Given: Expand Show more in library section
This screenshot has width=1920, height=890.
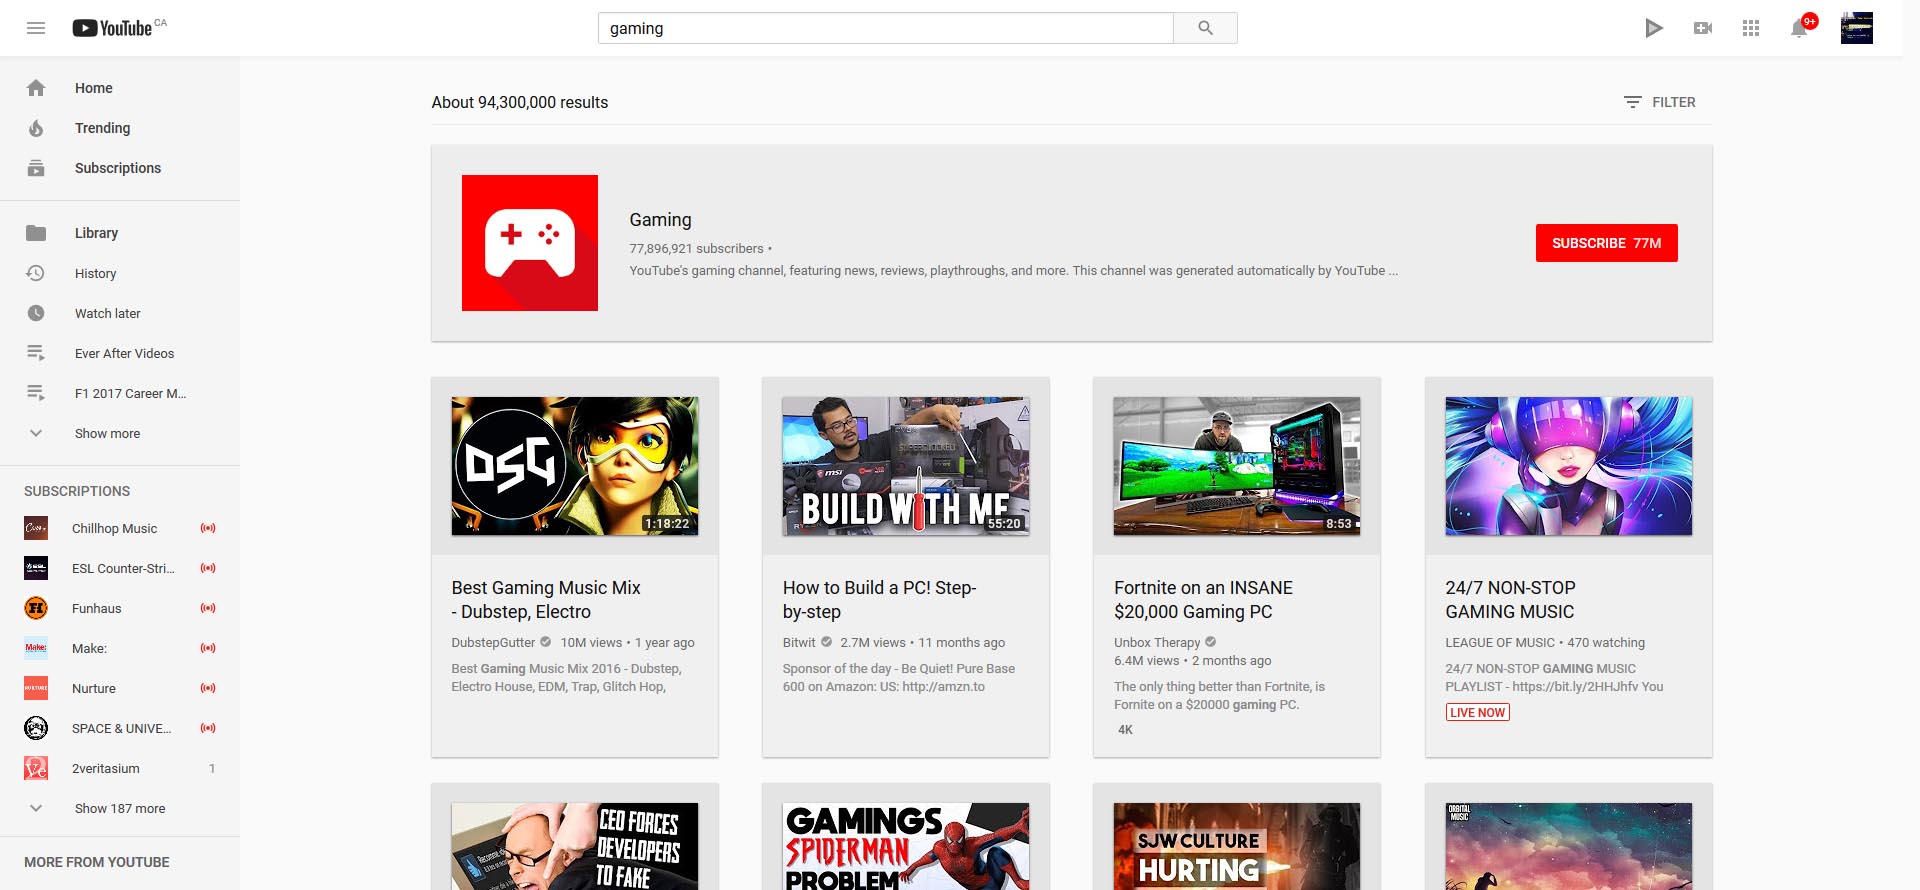Looking at the screenshot, I should [120, 433].
